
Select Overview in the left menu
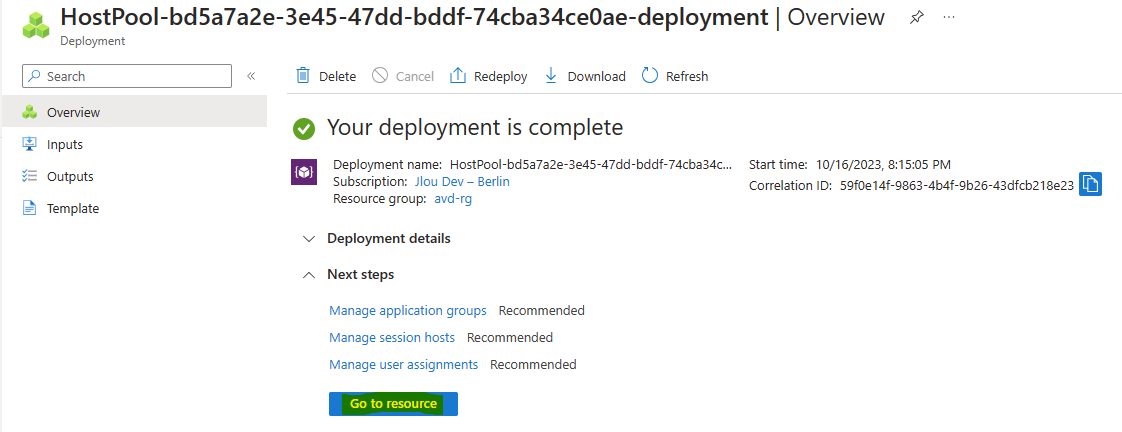(134, 112)
